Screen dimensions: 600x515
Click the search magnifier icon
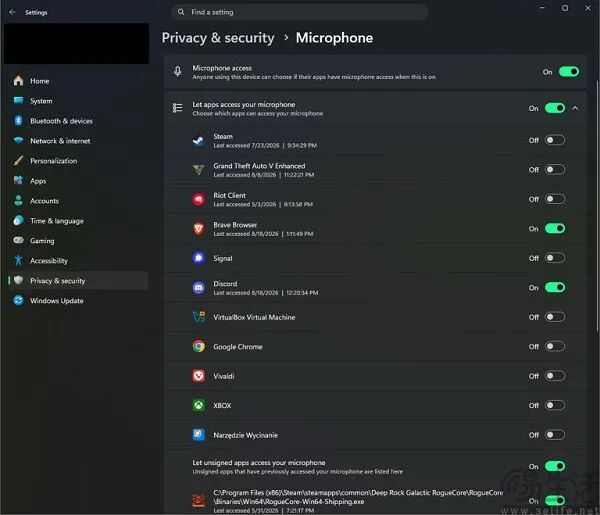click(181, 12)
